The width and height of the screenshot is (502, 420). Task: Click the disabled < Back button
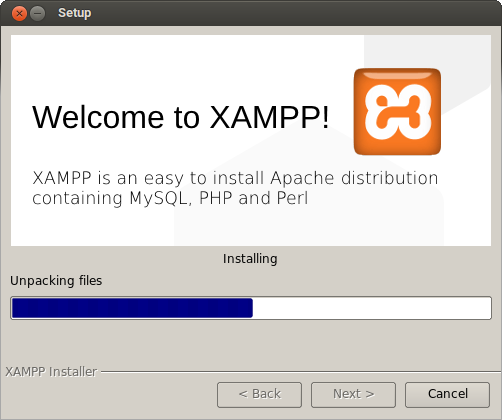pos(259,395)
